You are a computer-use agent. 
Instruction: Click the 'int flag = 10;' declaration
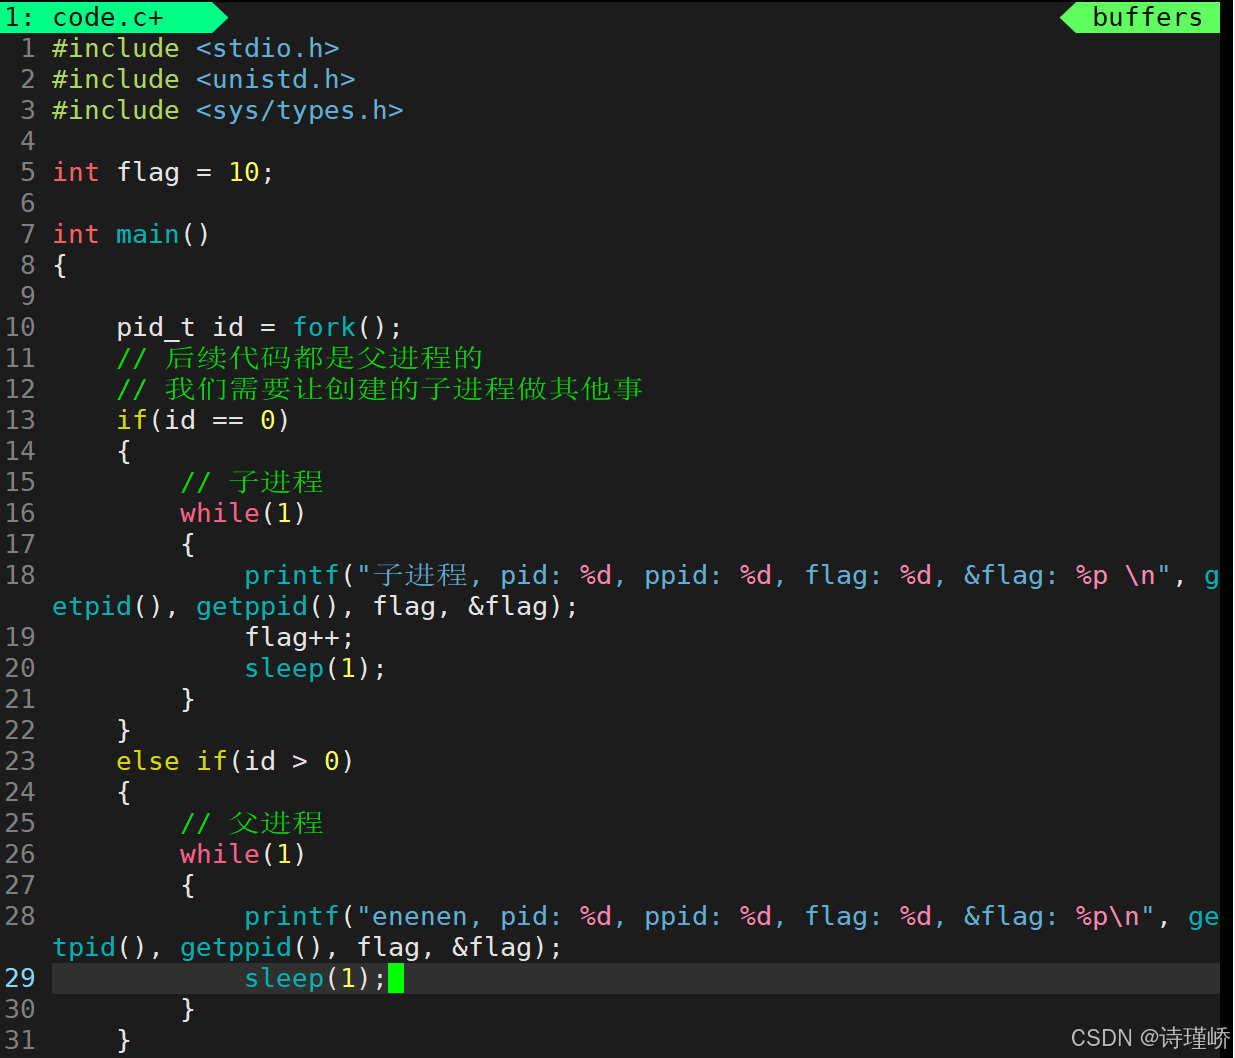click(163, 172)
